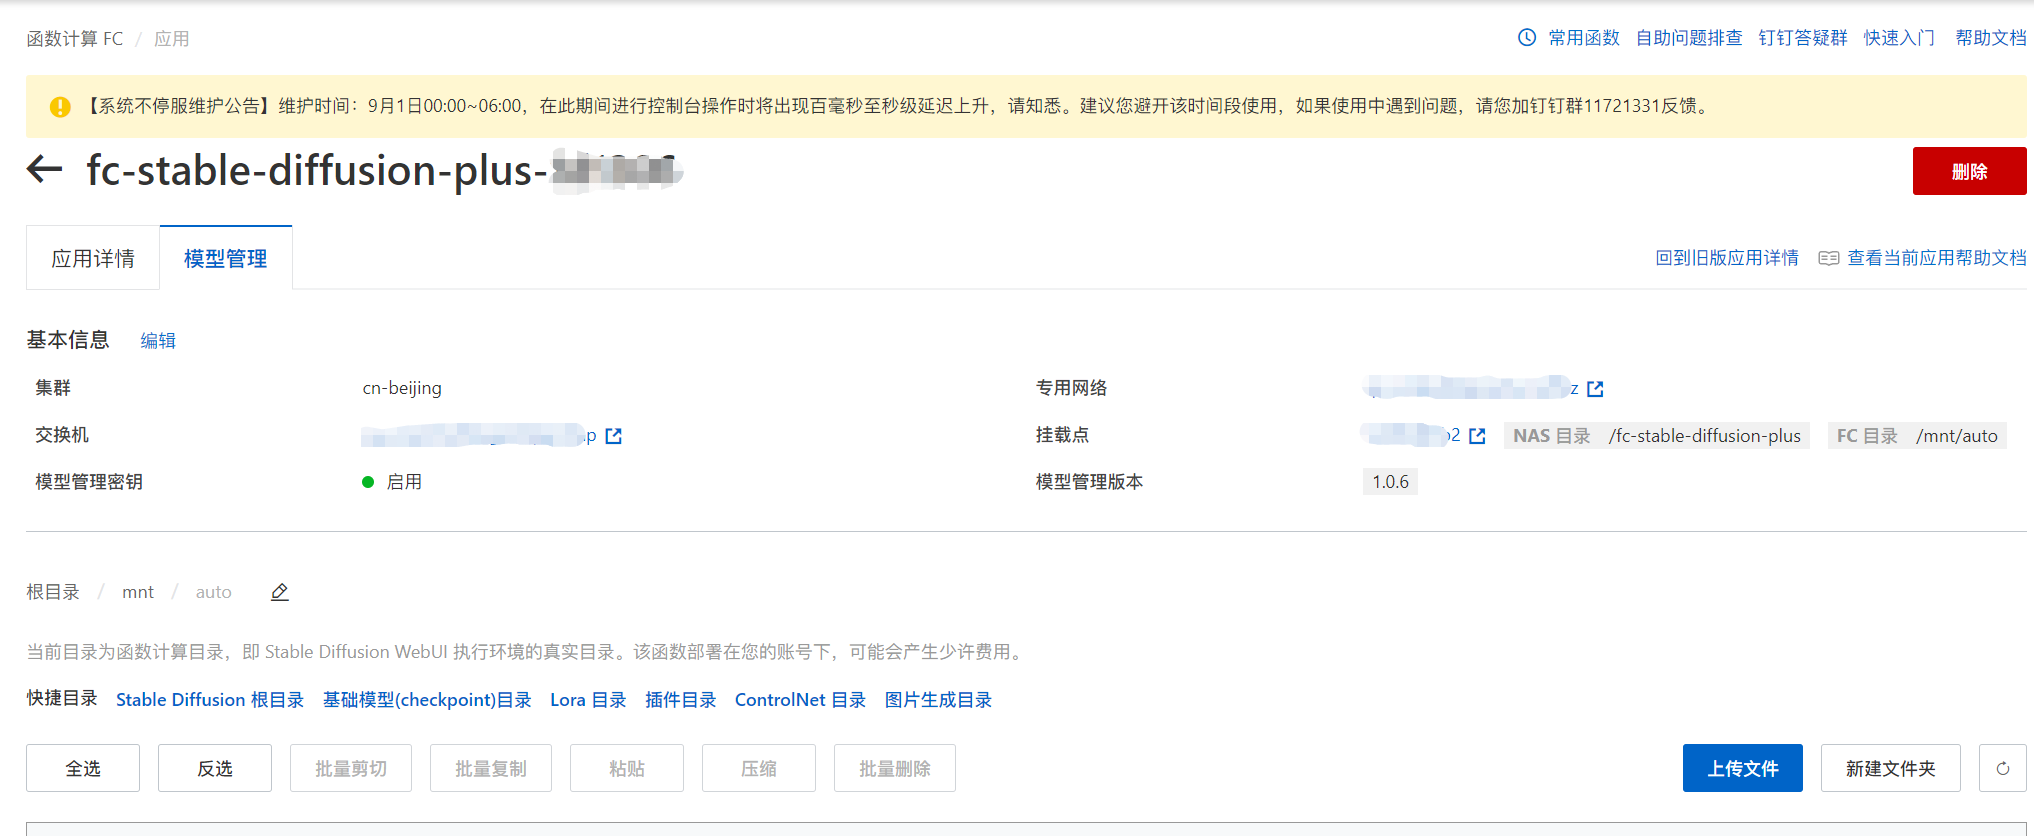This screenshot has width=2034, height=836.
Task: Open the ControlNet 目录 shortcut
Action: point(800,700)
